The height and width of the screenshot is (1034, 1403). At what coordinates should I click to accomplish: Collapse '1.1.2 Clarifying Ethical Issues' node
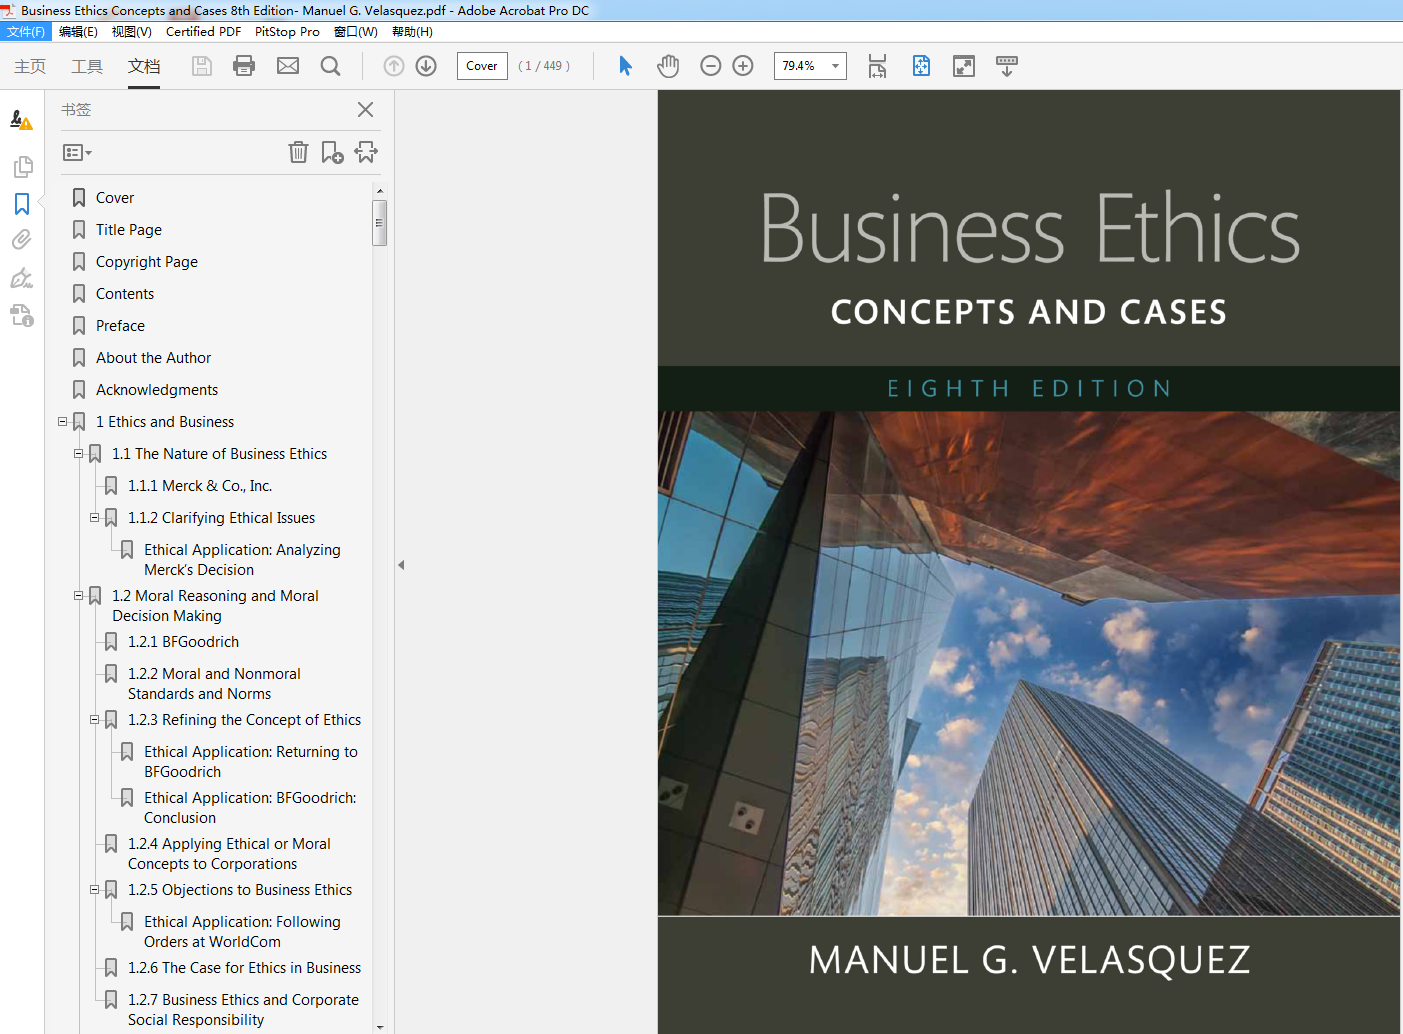[94, 518]
